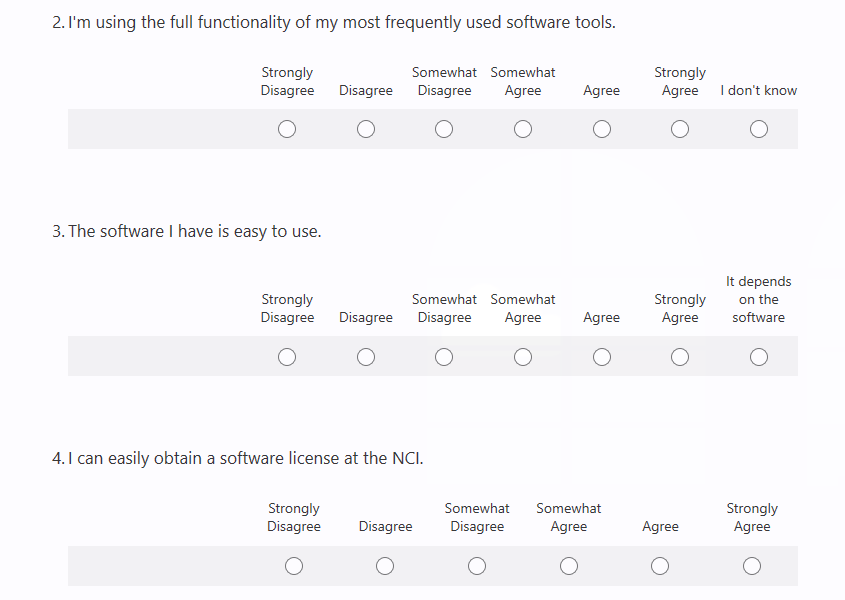Mark Agree for question 3
845x600 pixels.
pyautogui.click(x=602, y=357)
